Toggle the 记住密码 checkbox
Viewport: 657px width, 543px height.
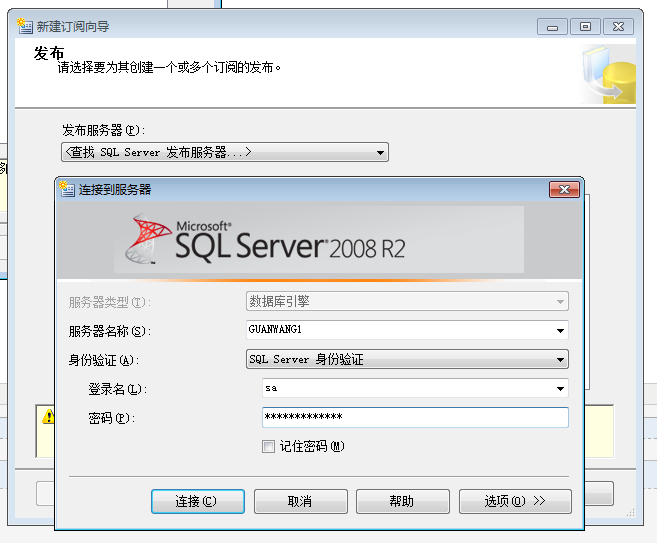268,447
